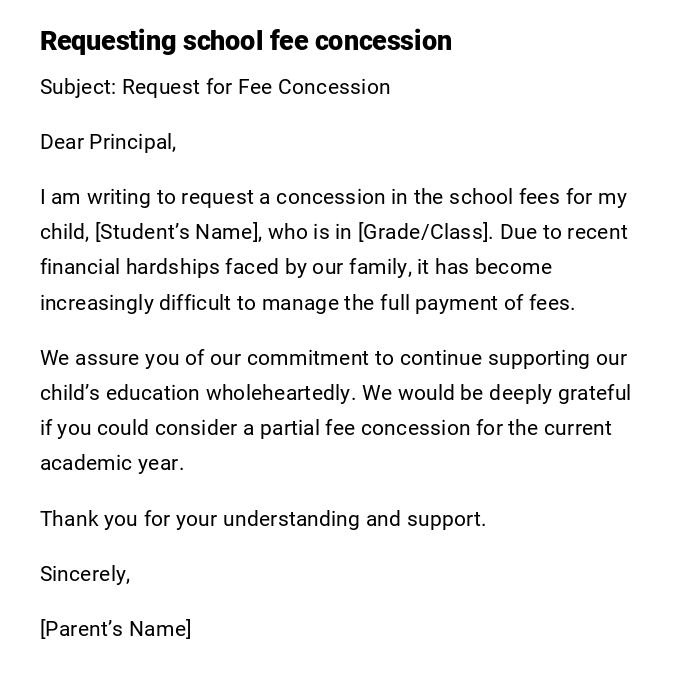
Task: Select the [Grade/Class] placeholder
Action: [425, 232]
